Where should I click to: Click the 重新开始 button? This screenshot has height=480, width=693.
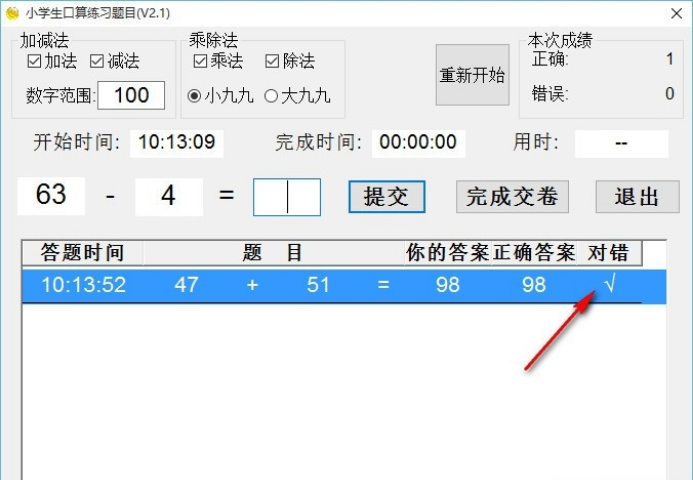pos(472,75)
